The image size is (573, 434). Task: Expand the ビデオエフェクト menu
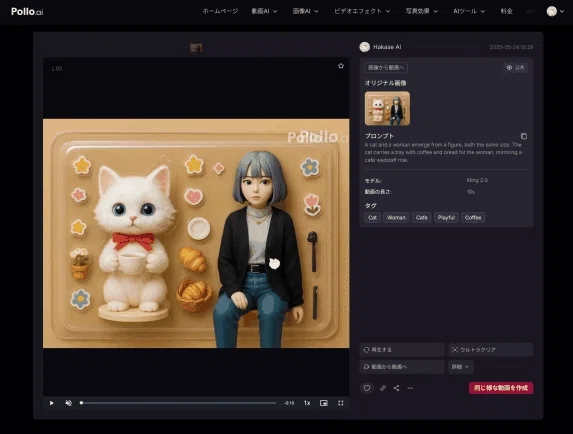362,11
